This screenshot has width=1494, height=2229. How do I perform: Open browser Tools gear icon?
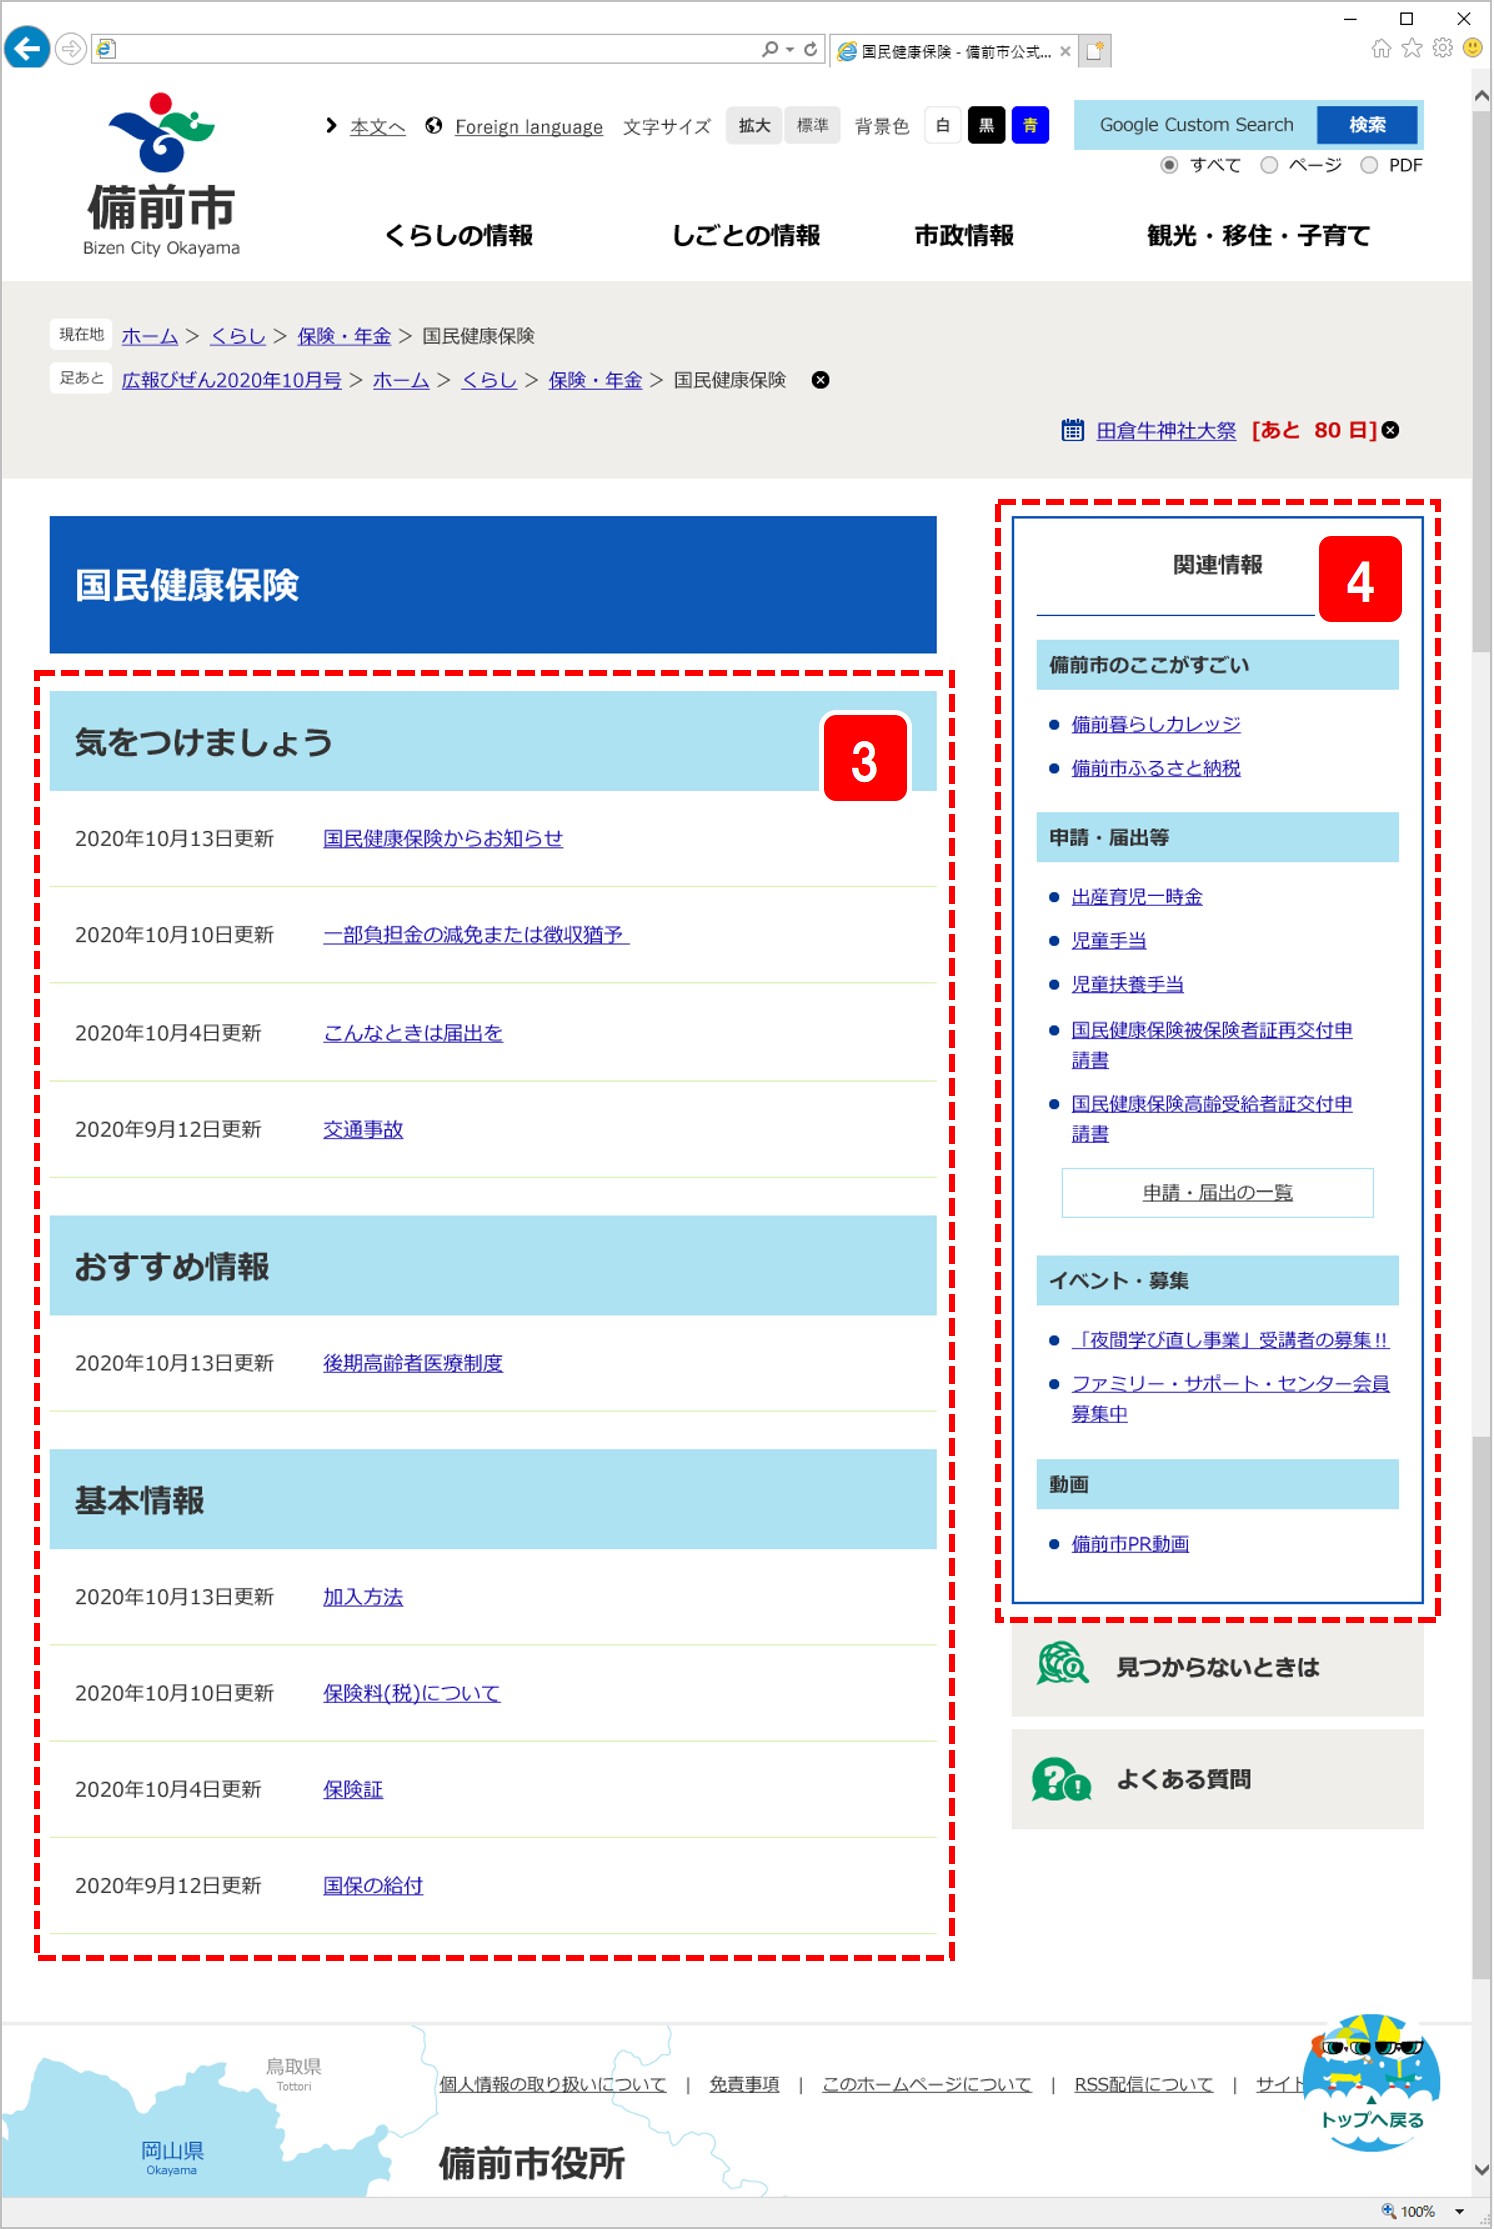click(1442, 48)
